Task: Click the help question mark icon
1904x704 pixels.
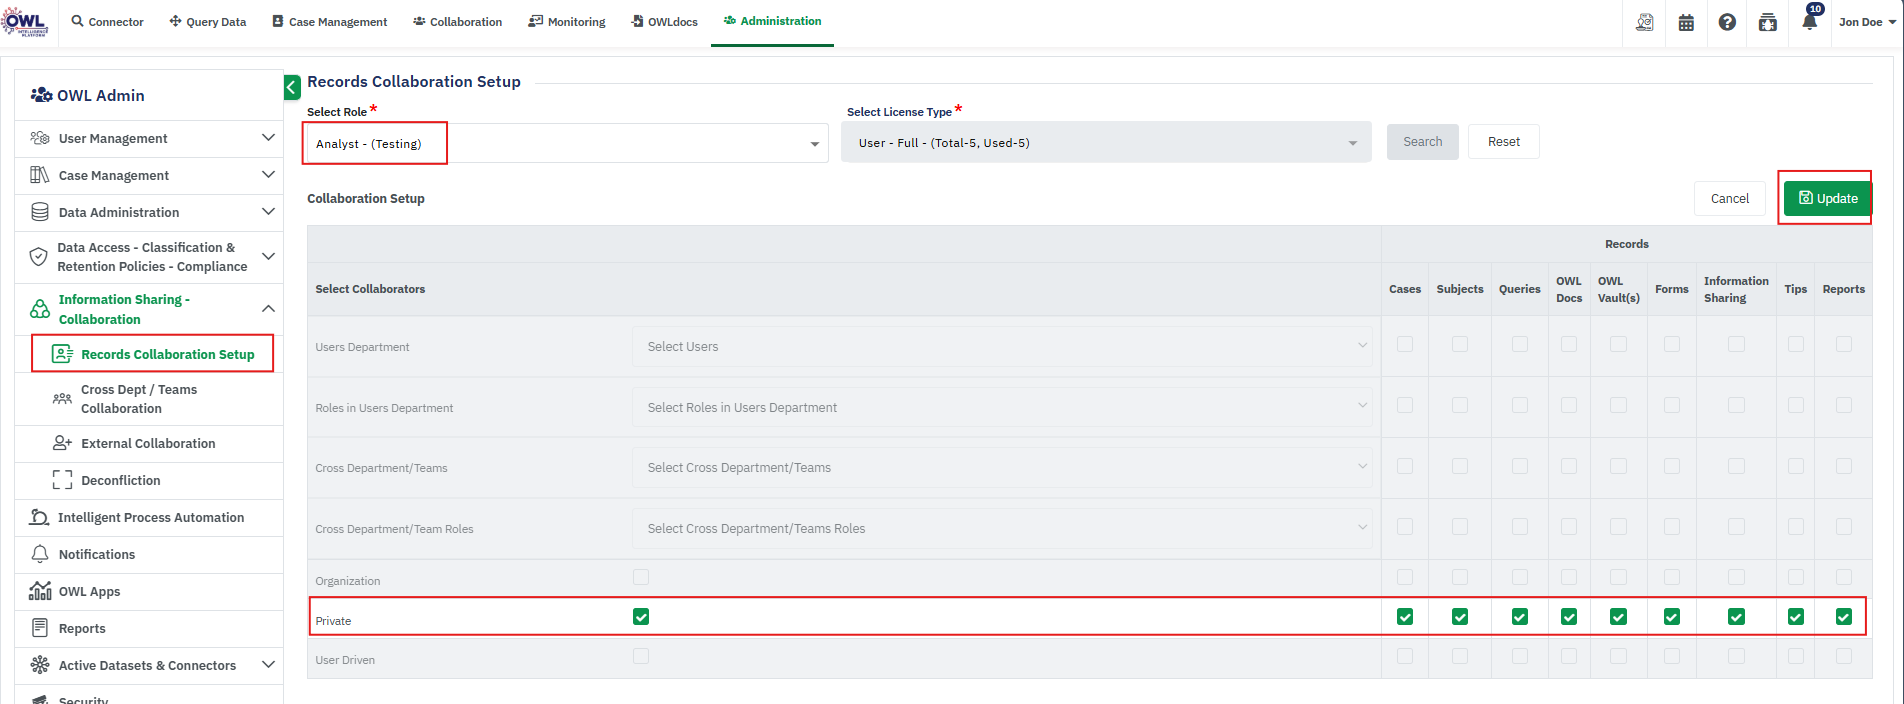Action: pyautogui.click(x=1727, y=22)
